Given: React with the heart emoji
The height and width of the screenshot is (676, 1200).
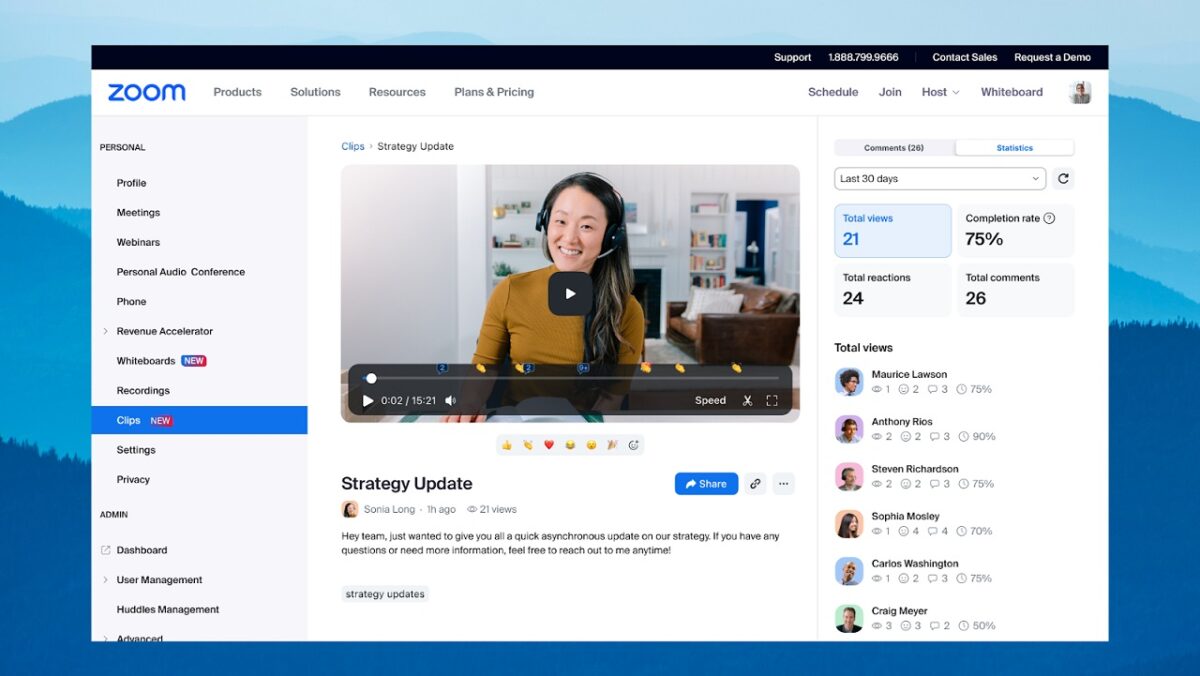Looking at the screenshot, I should click(547, 445).
